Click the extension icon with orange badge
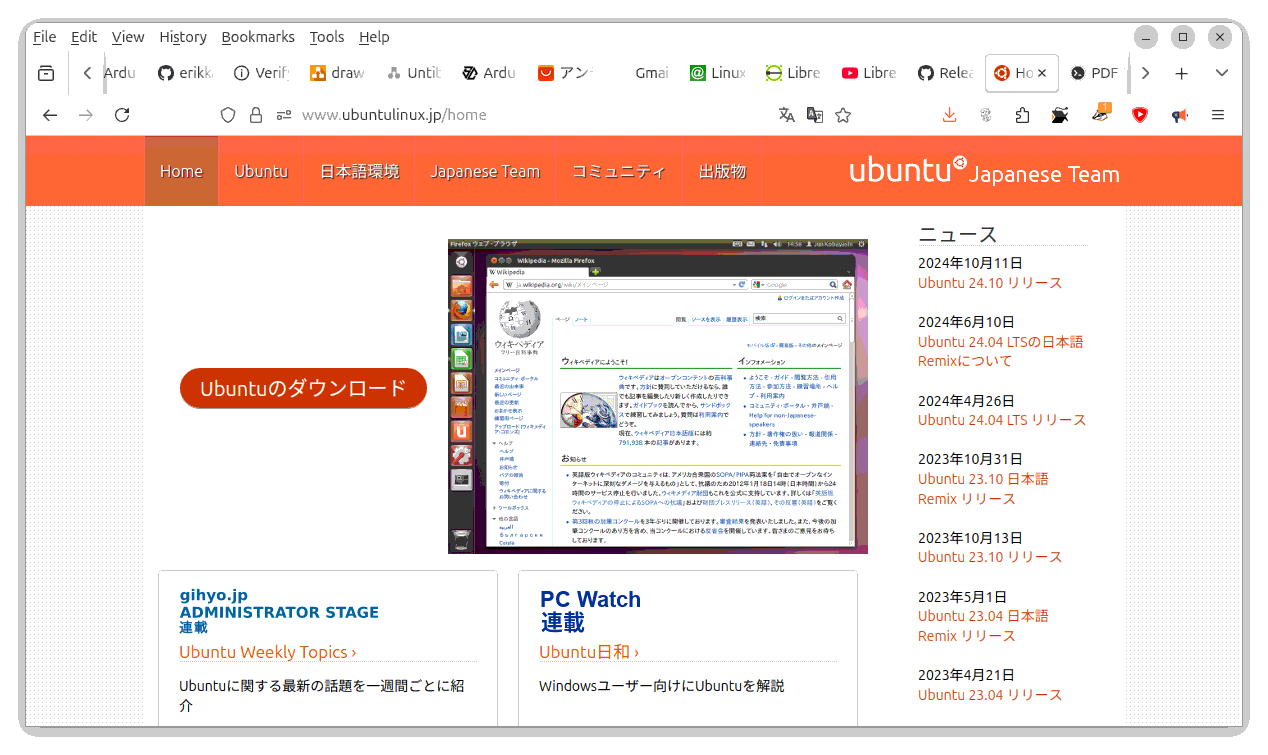This screenshot has height=755, width=1268. click(x=1101, y=113)
